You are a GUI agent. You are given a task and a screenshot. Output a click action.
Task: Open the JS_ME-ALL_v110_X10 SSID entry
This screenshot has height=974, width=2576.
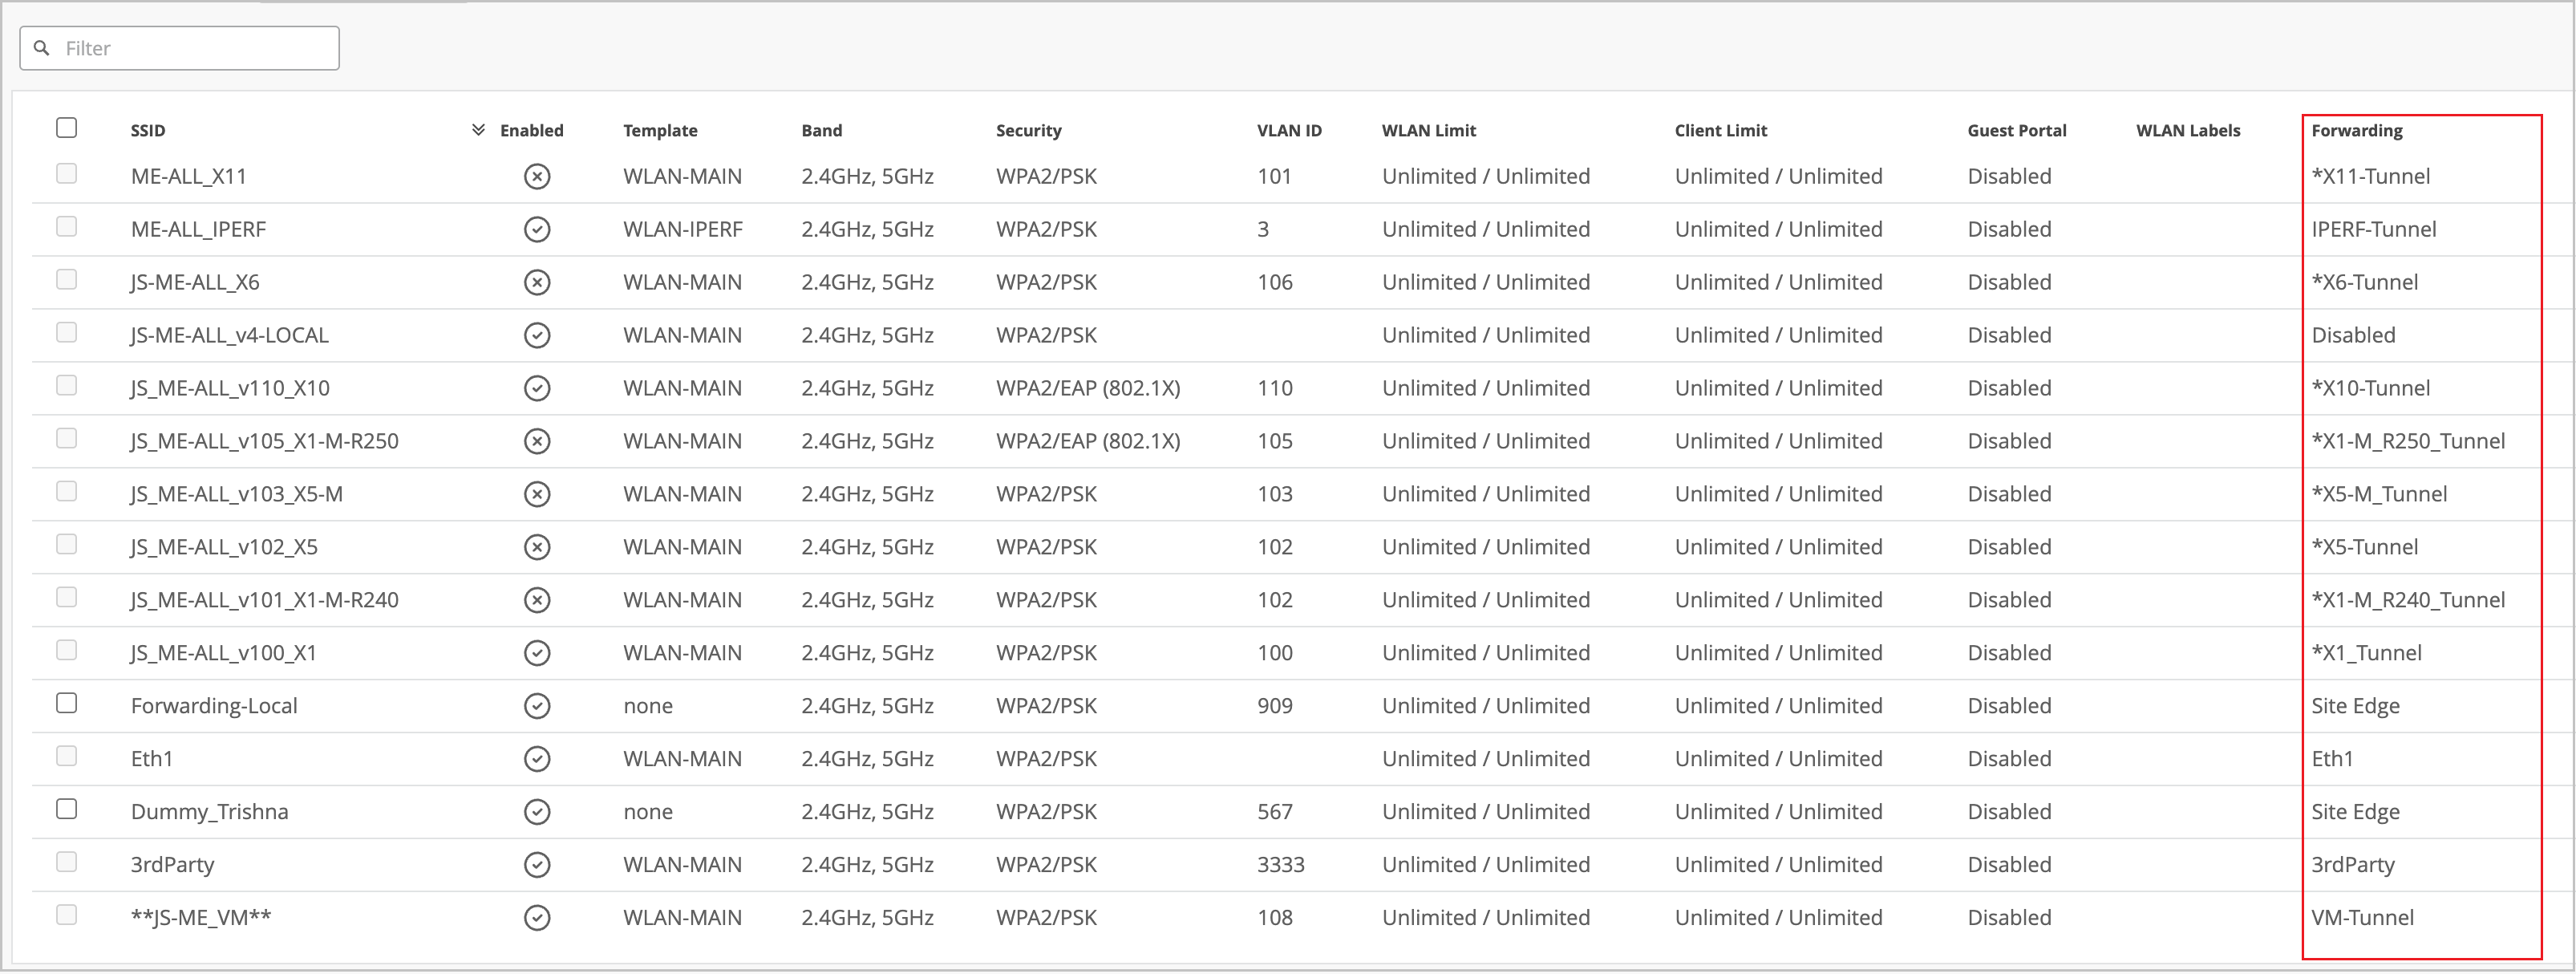229,388
